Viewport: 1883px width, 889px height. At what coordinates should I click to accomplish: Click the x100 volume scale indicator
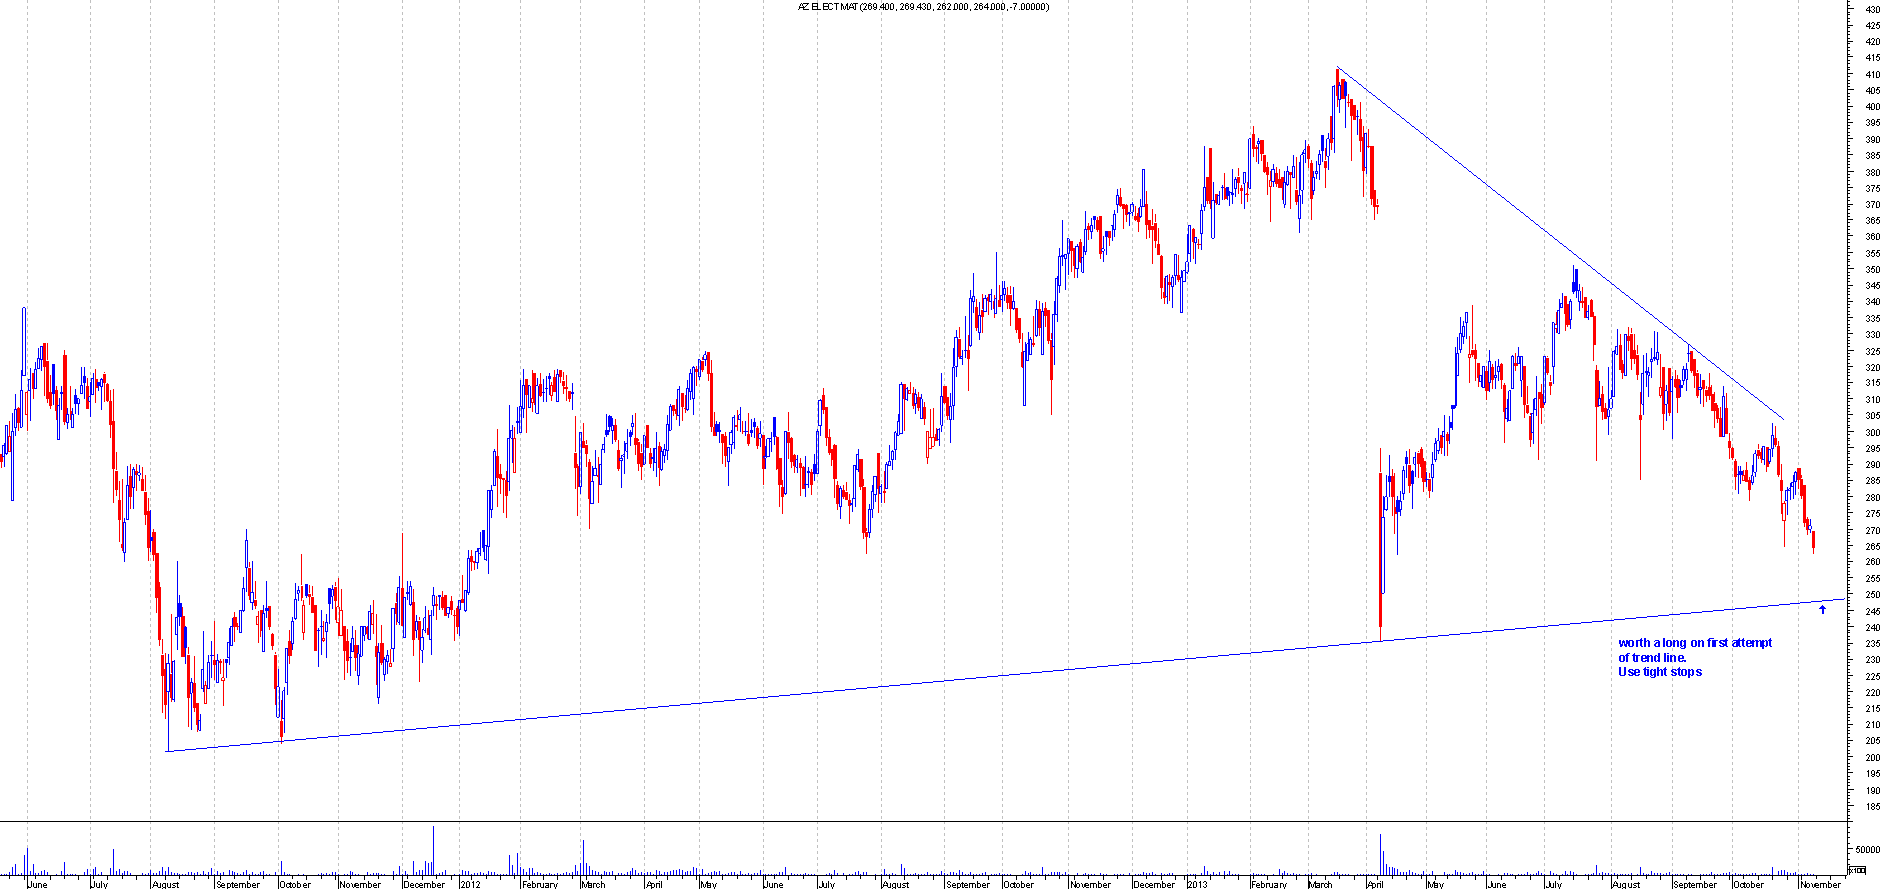(1858, 870)
